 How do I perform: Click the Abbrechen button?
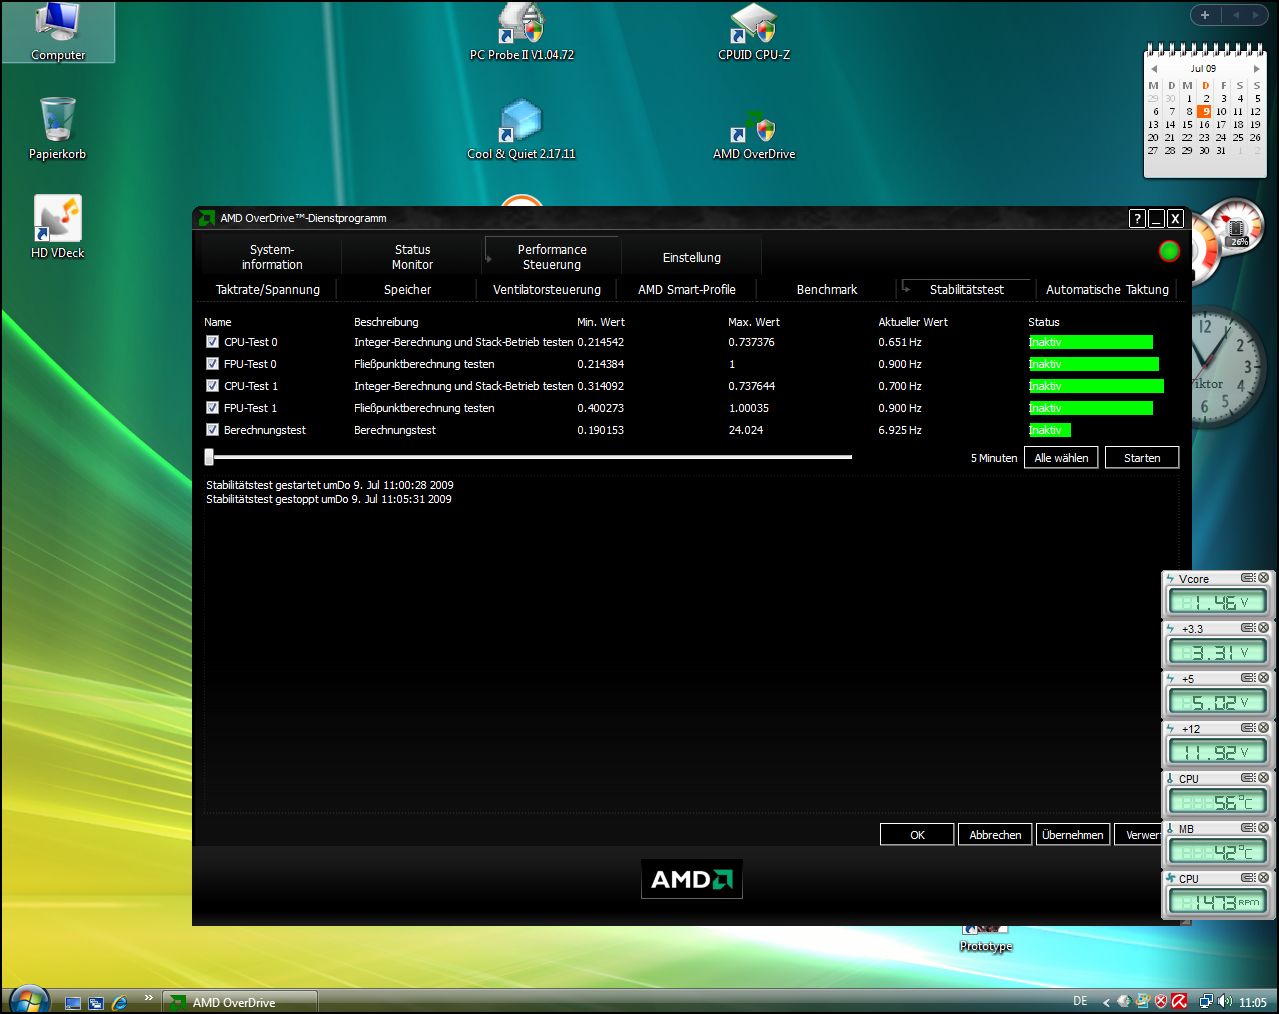pos(995,835)
